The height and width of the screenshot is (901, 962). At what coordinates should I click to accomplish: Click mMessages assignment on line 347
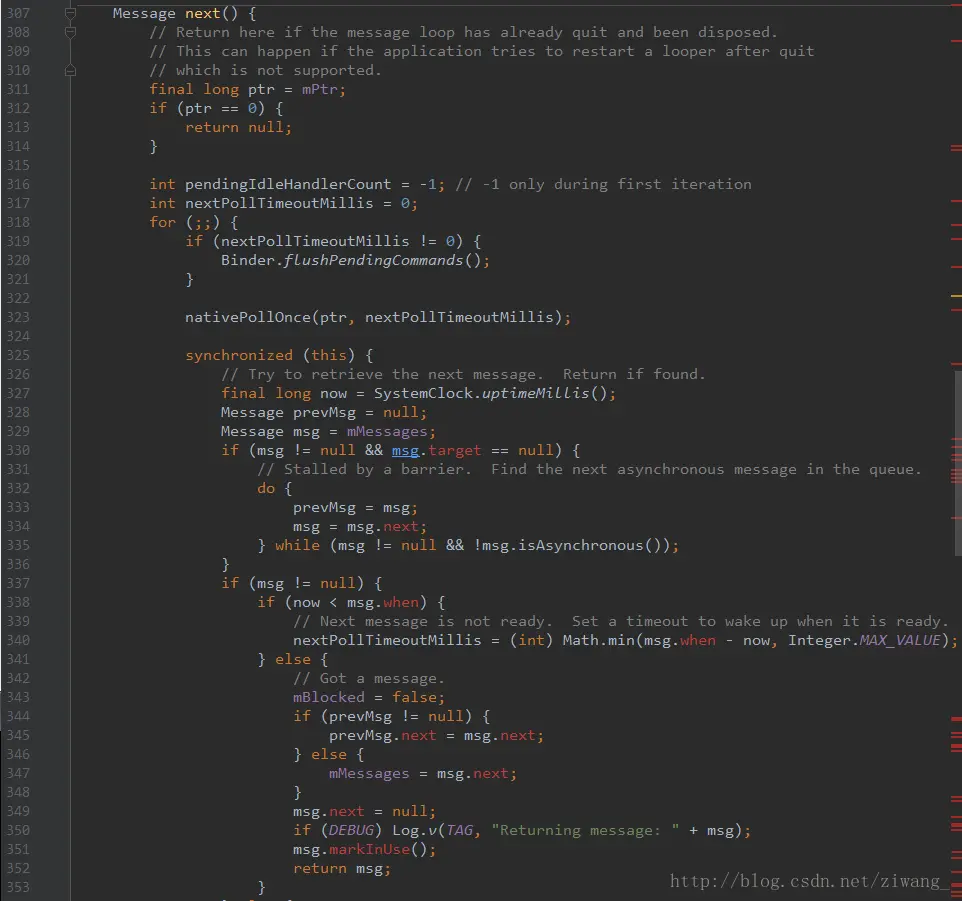click(369, 774)
